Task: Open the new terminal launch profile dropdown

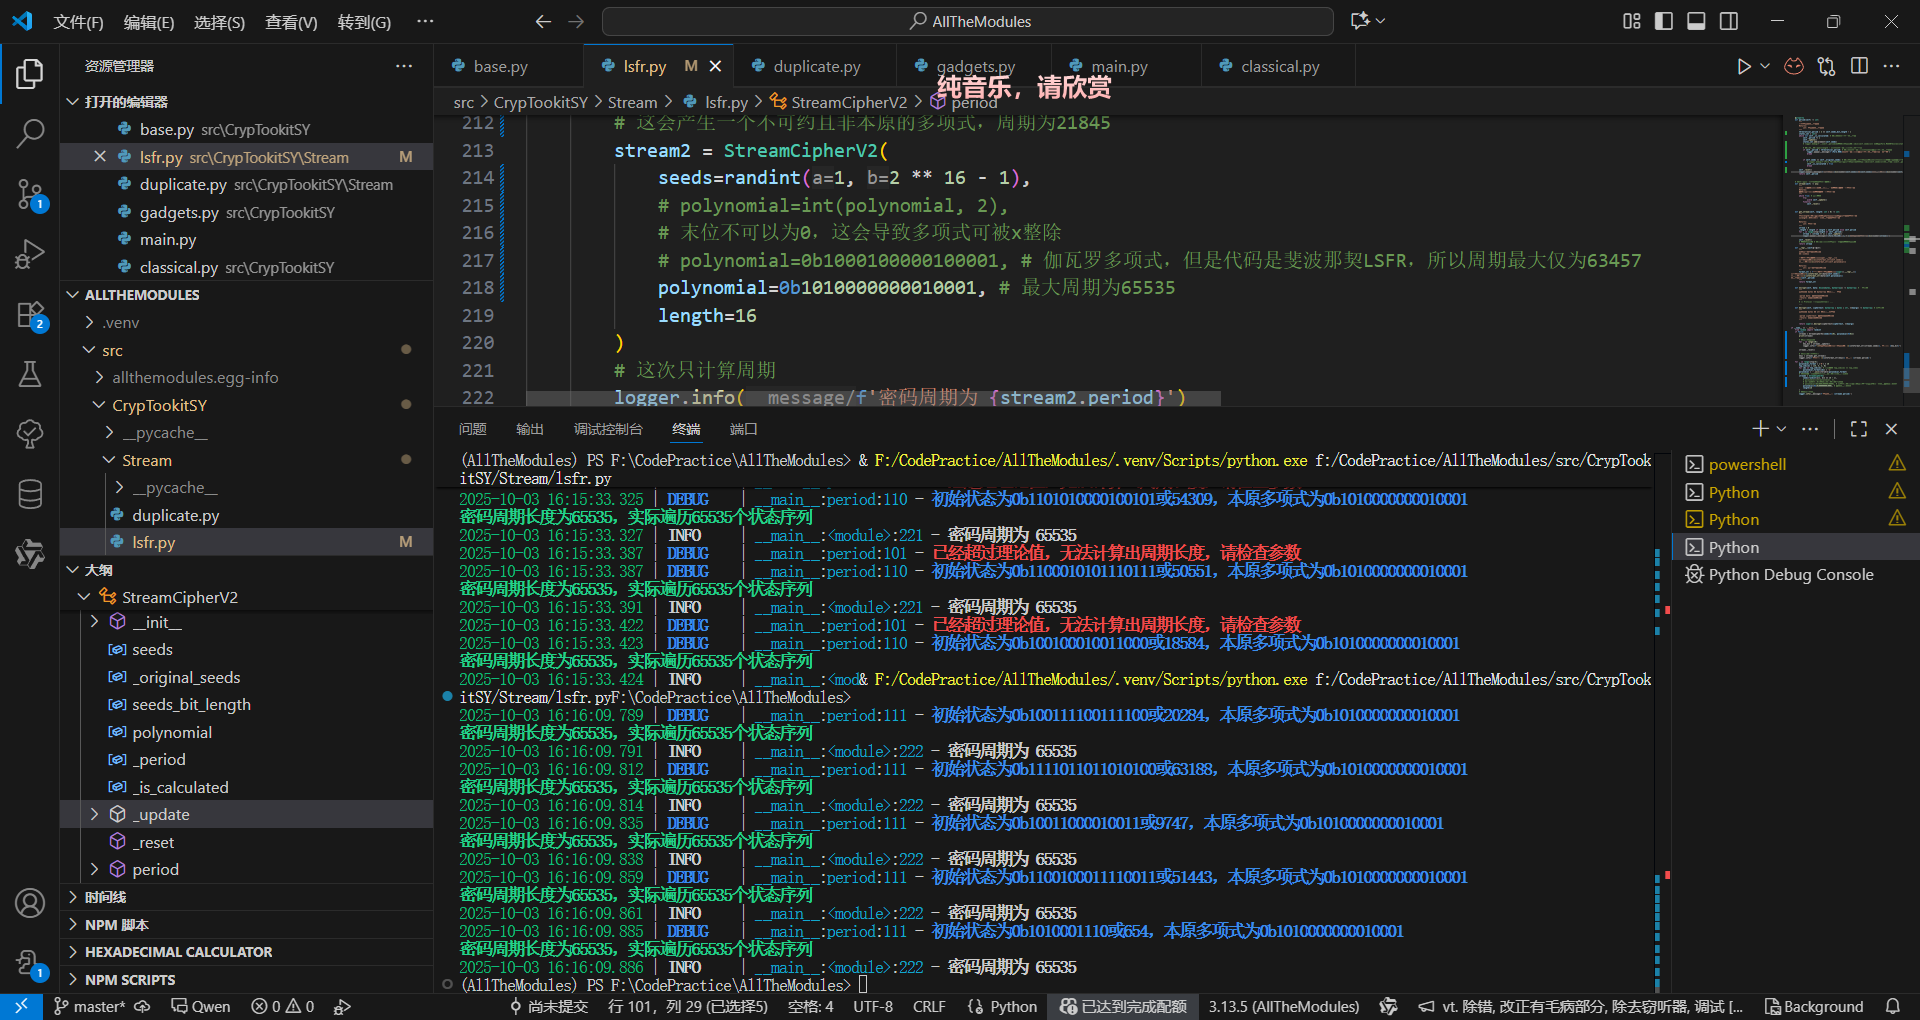Action: point(1781,429)
